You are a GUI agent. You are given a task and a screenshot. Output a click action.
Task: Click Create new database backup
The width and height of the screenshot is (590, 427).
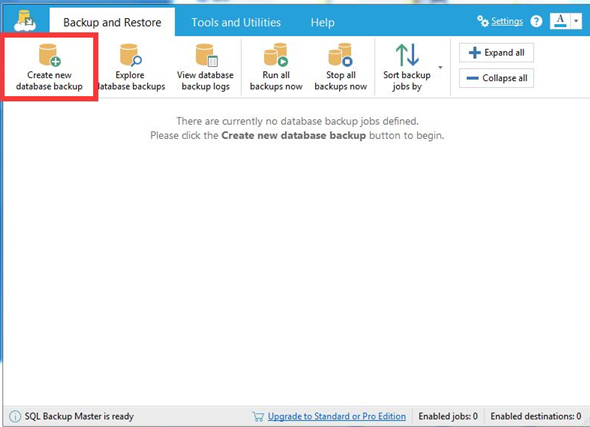coord(49,67)
